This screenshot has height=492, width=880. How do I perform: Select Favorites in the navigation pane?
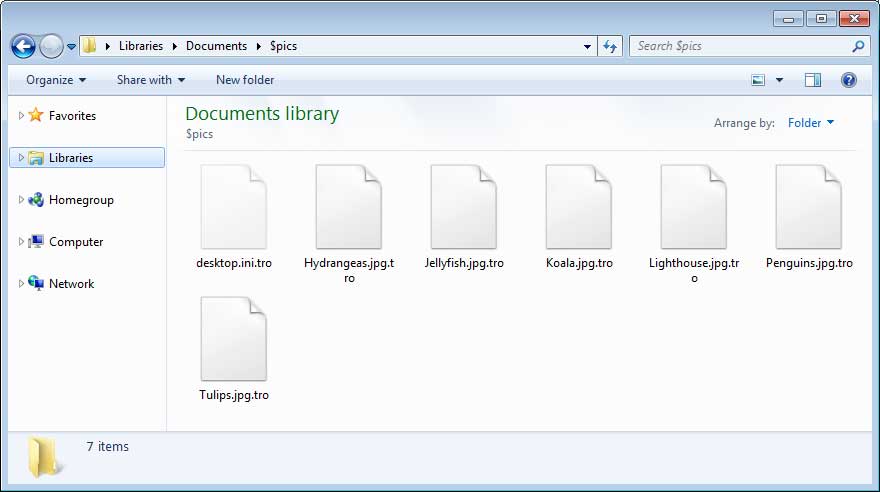[x=72, y=116]
